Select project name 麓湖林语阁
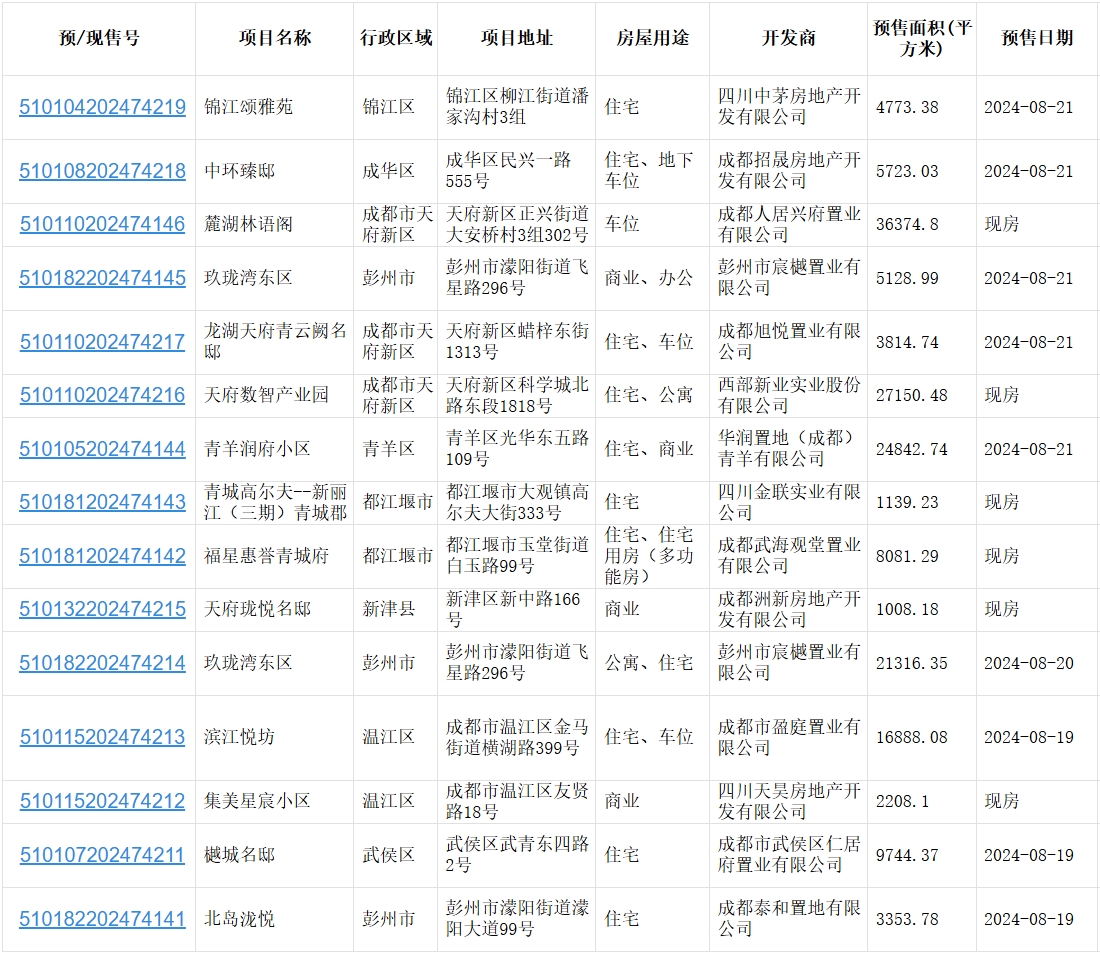The height and width of the screenshot is (953, 1100). pyautogui.click(x=248, y=225)
